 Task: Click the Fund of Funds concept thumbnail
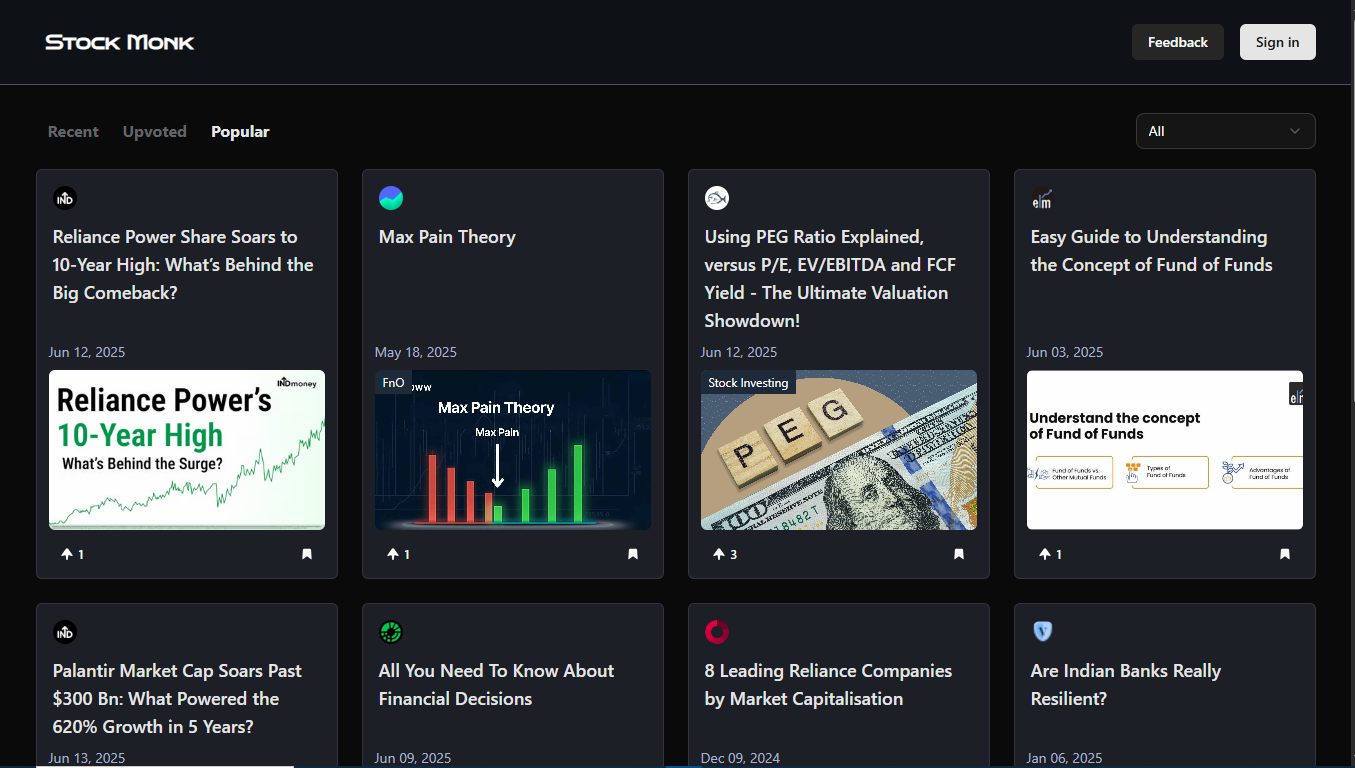(1165, 450)
